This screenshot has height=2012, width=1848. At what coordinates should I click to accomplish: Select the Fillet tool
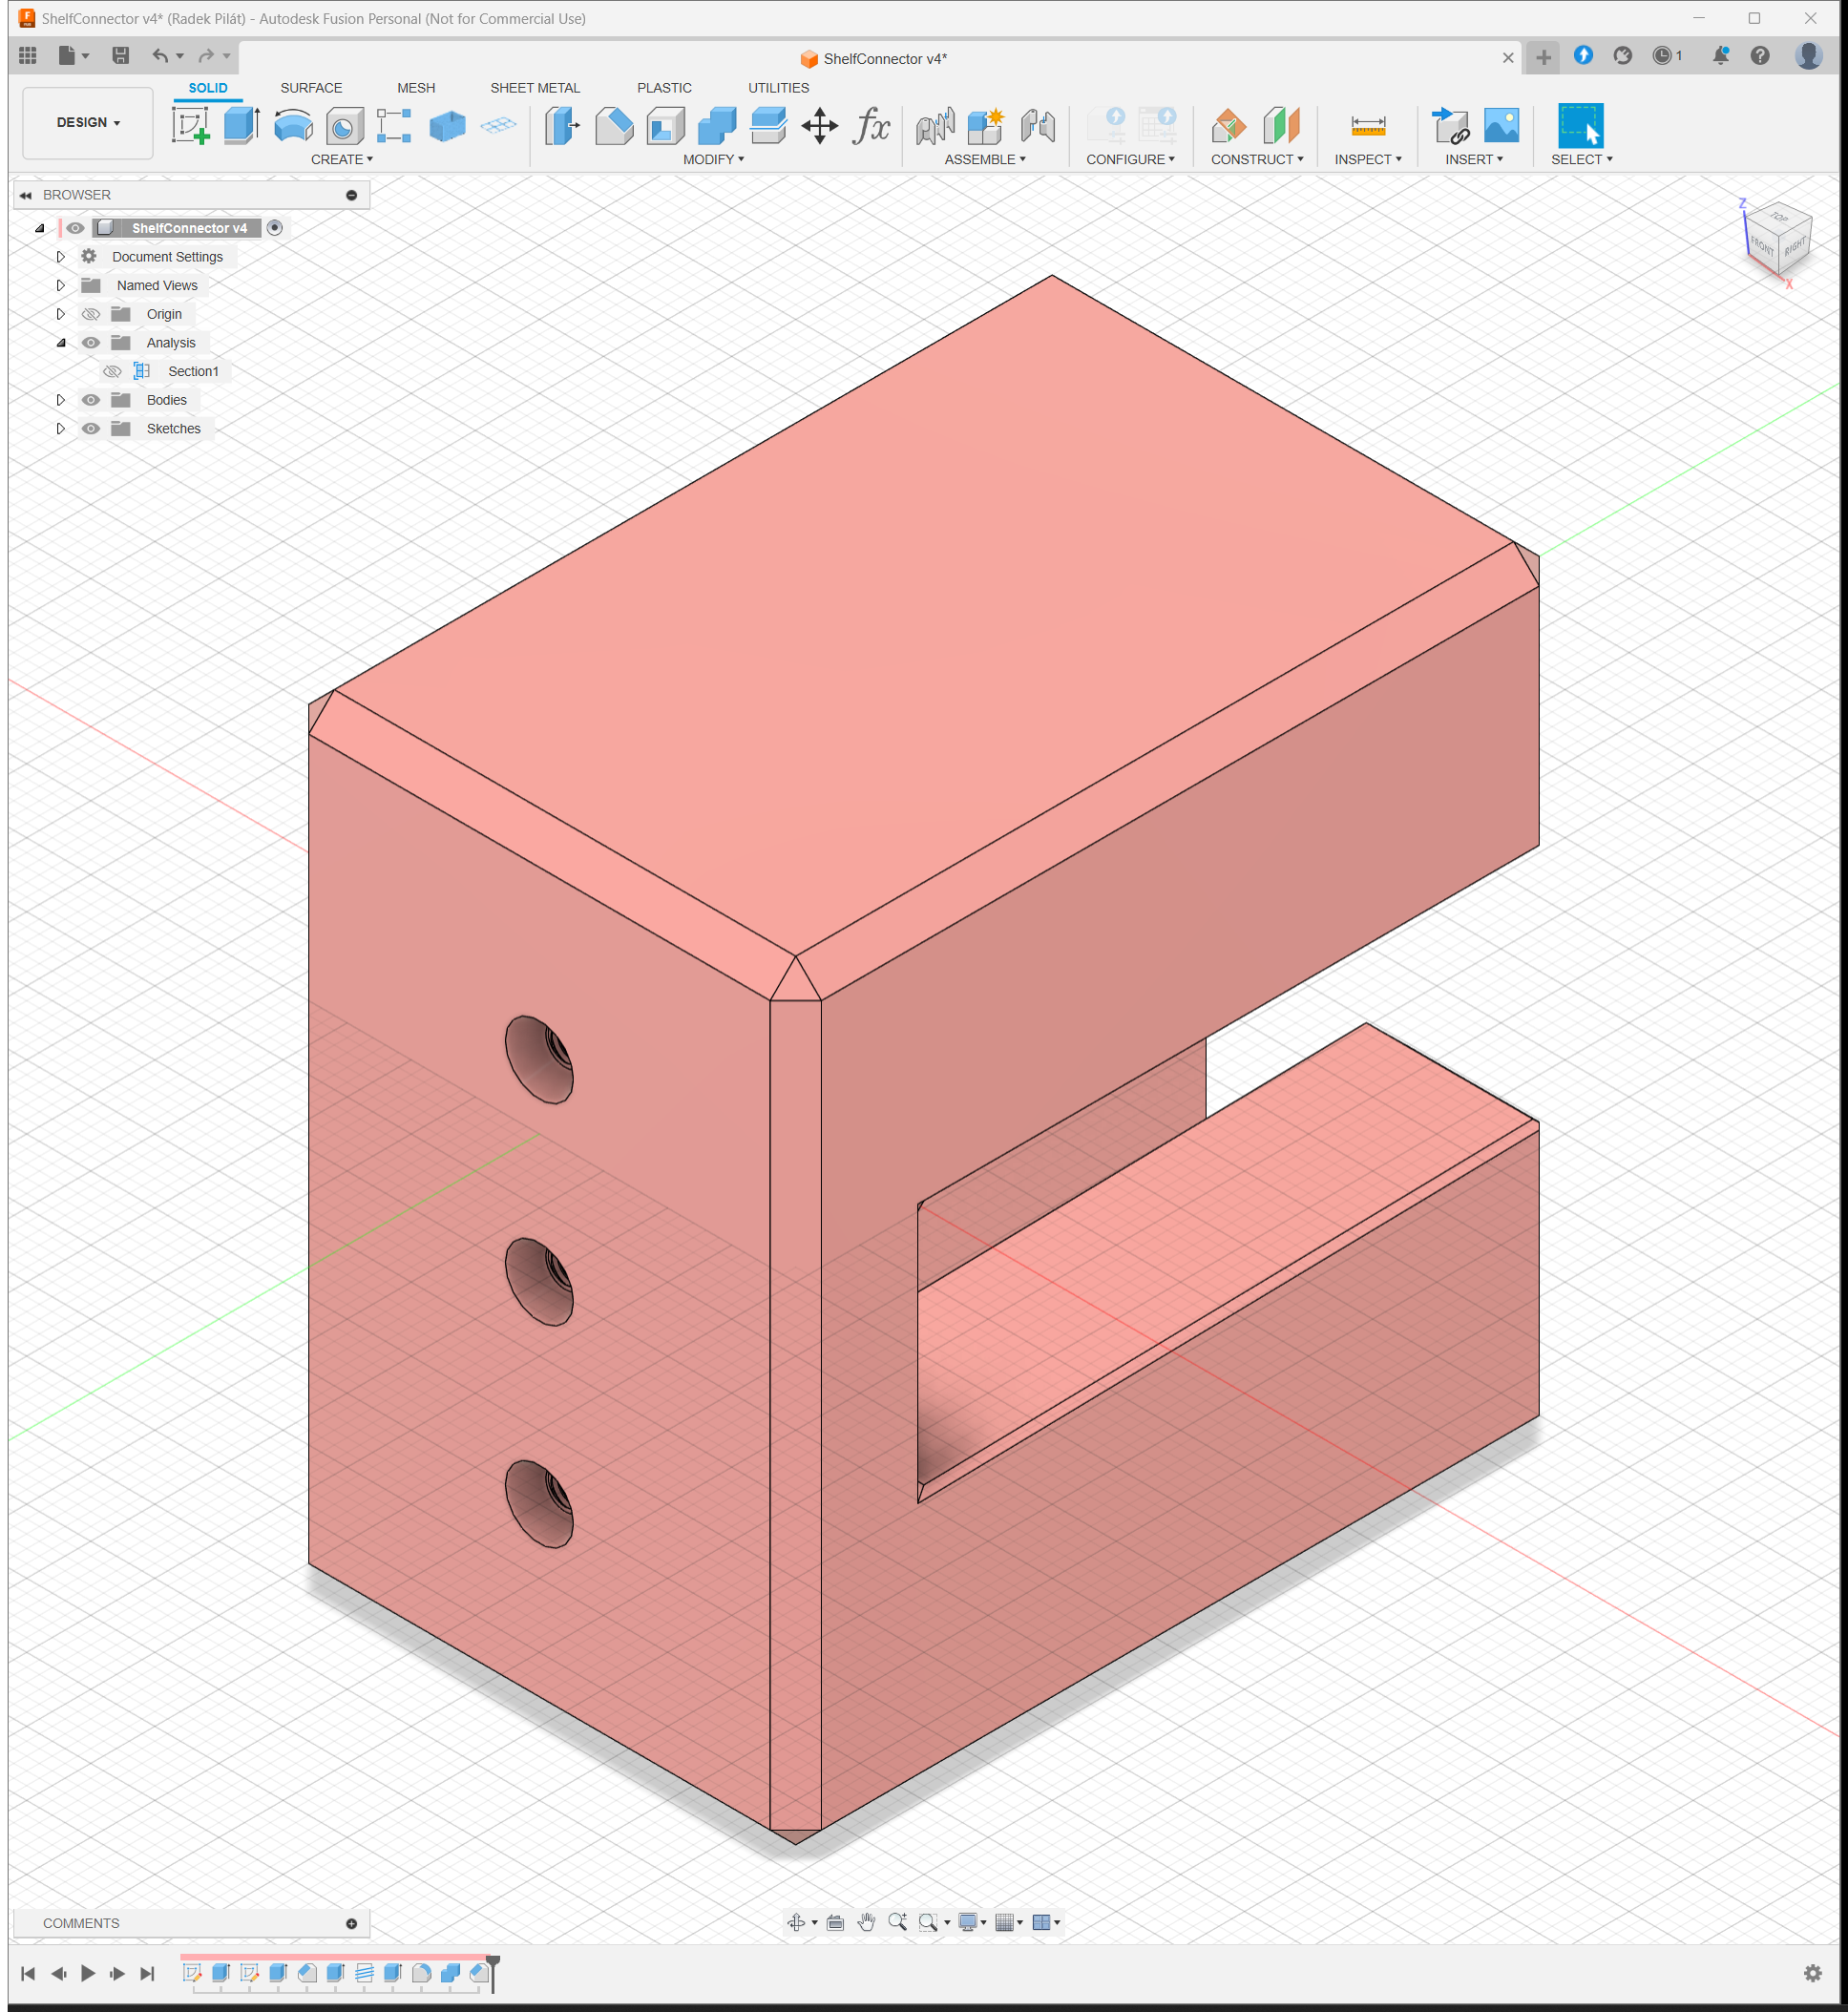pos(614,126)
